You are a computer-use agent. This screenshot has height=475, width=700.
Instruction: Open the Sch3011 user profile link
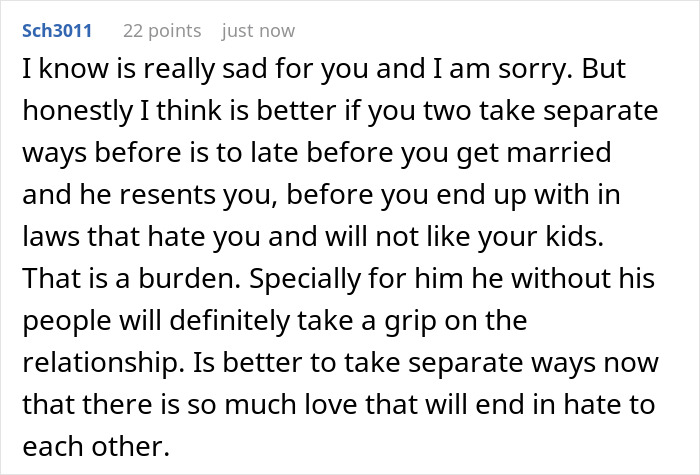(56, 31)
